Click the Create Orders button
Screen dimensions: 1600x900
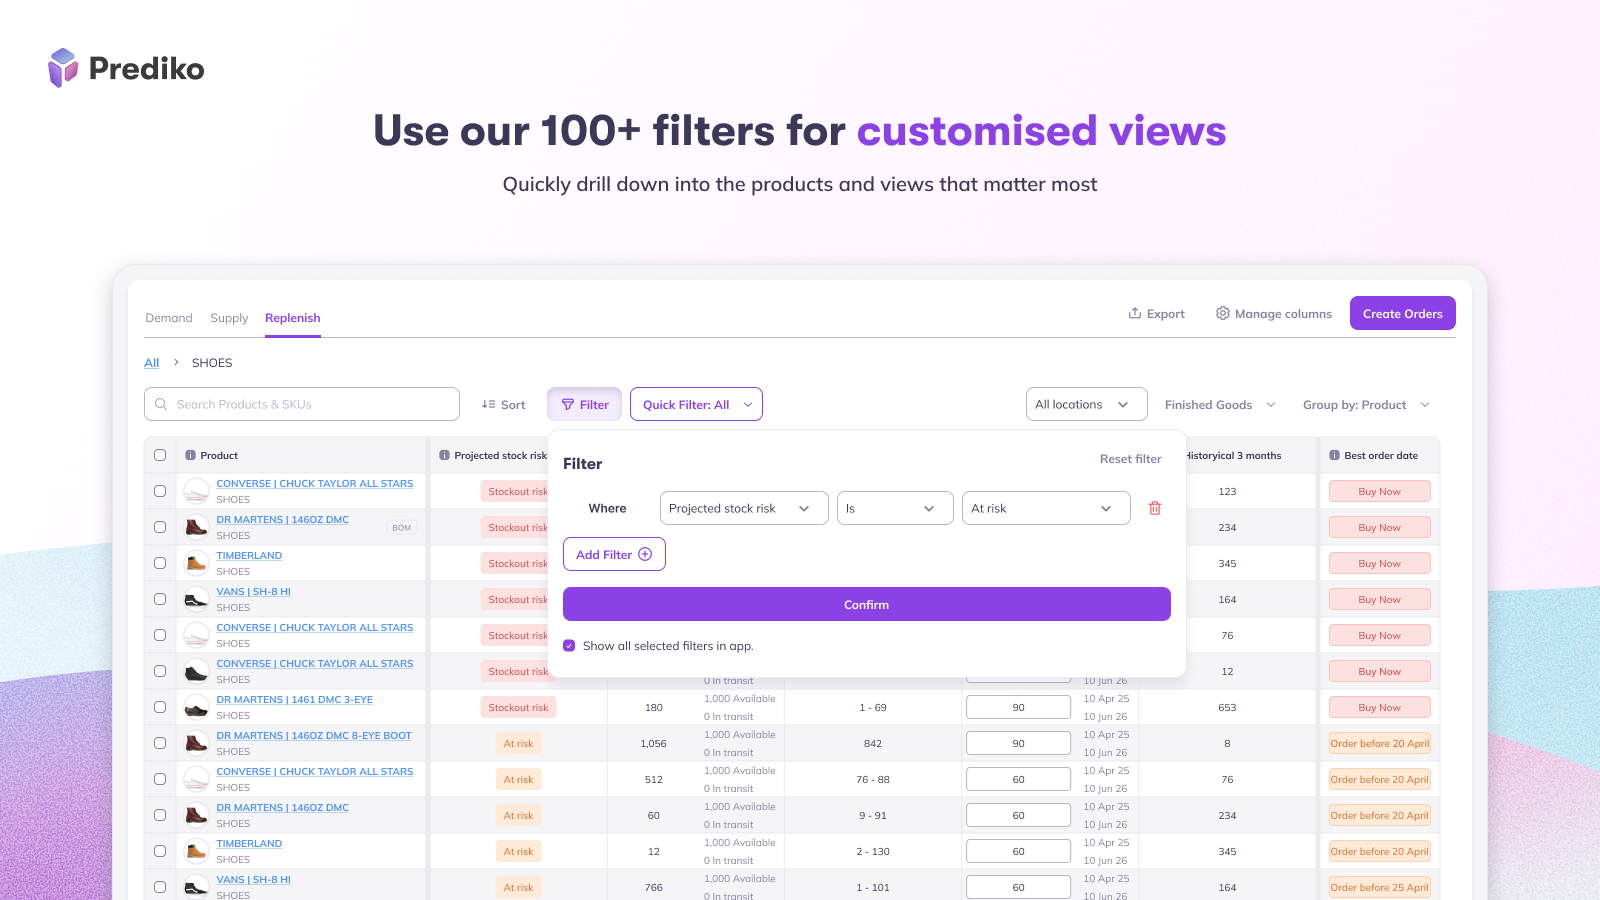(1402, 313)
